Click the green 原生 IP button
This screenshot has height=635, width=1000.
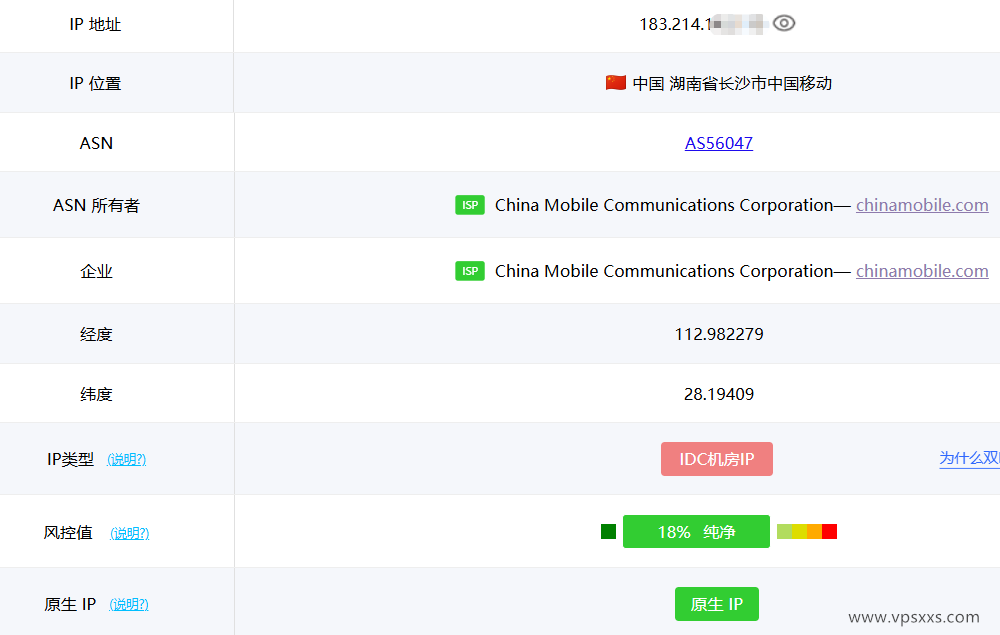pyautogui.click(x=717, y=604)
